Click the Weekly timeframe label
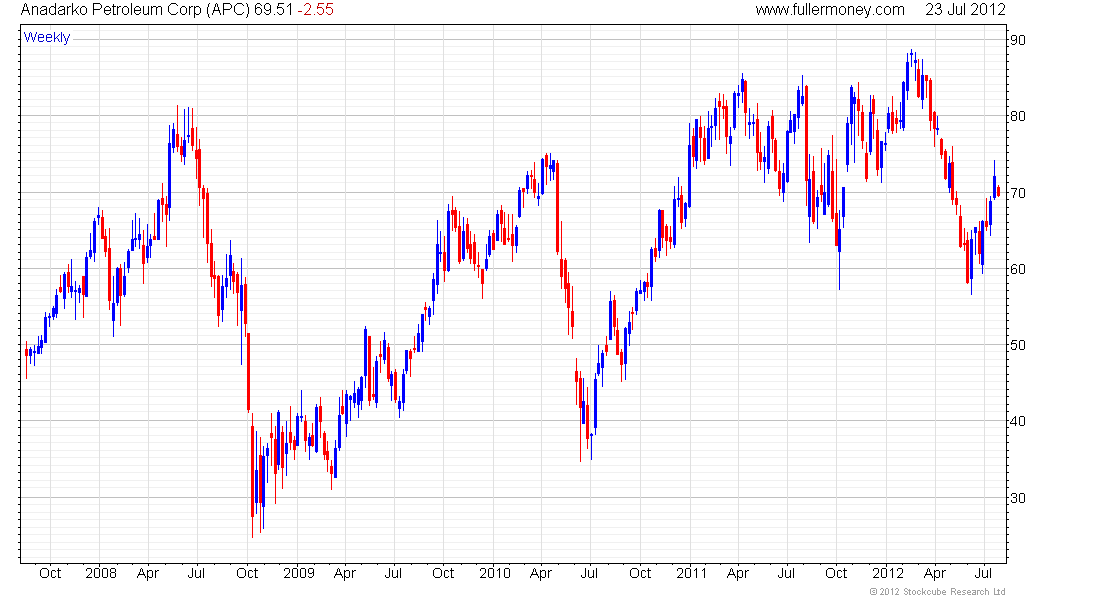Viewport: 1100px width, 600px height. 47,37
